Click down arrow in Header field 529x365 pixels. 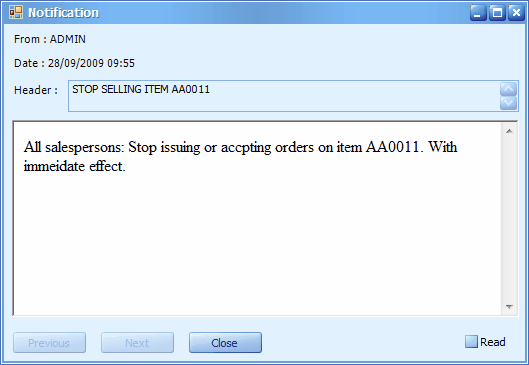coord(508,103)
